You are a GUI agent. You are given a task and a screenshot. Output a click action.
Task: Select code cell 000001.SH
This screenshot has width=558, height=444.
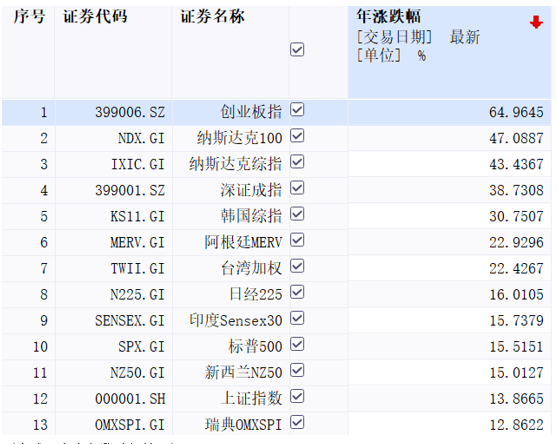[x=130, y=399]
